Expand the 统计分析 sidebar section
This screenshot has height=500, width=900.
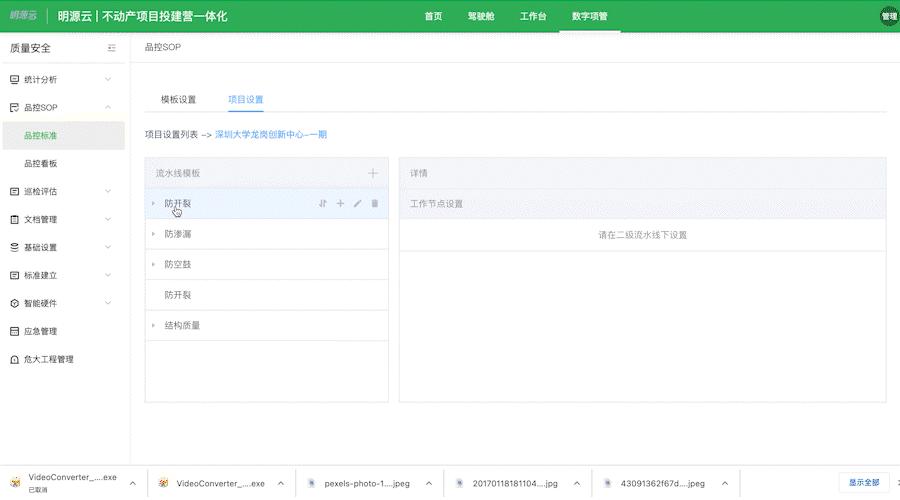pyautogui.click(x=107, y=79)
